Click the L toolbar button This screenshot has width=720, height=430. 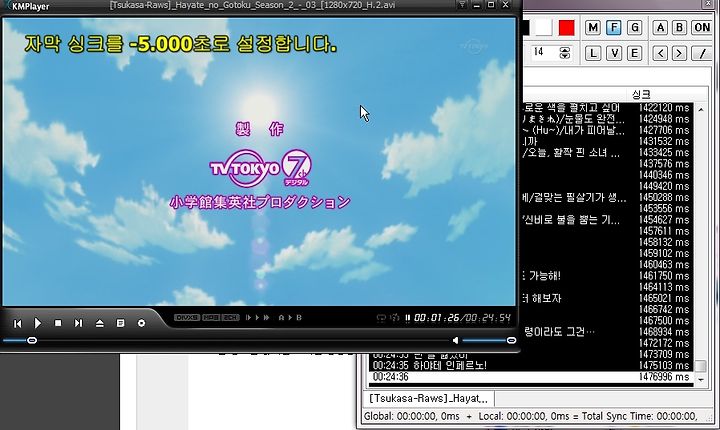pos(593,53)
